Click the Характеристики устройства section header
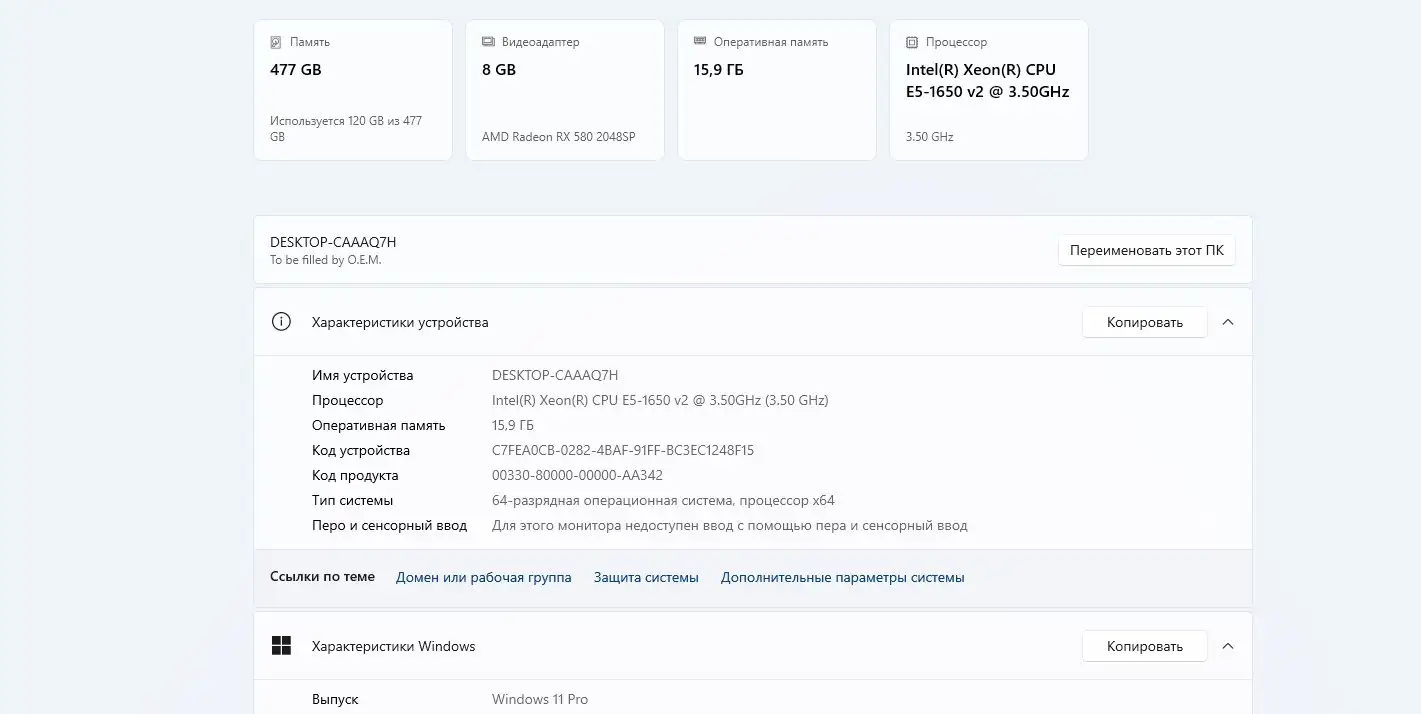Screen dimensions: 1421x714 click(753, 322)
